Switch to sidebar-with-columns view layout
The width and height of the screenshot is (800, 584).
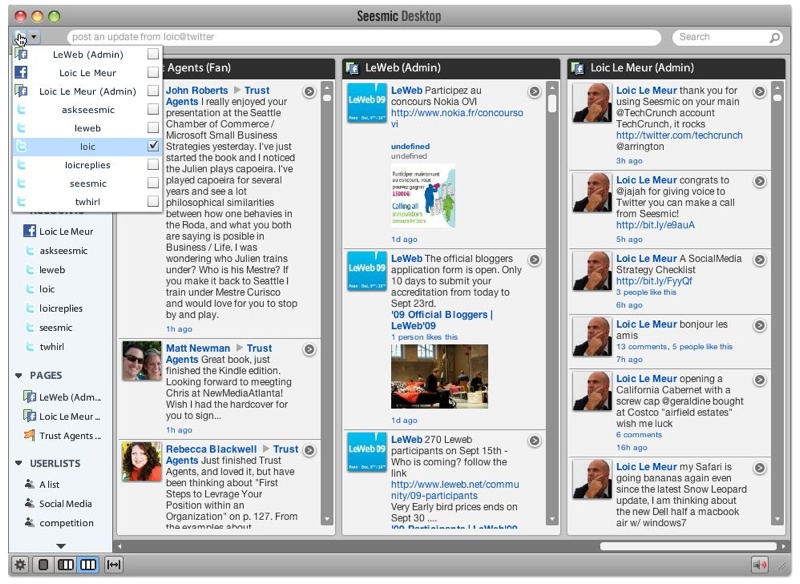pos(66,565)
